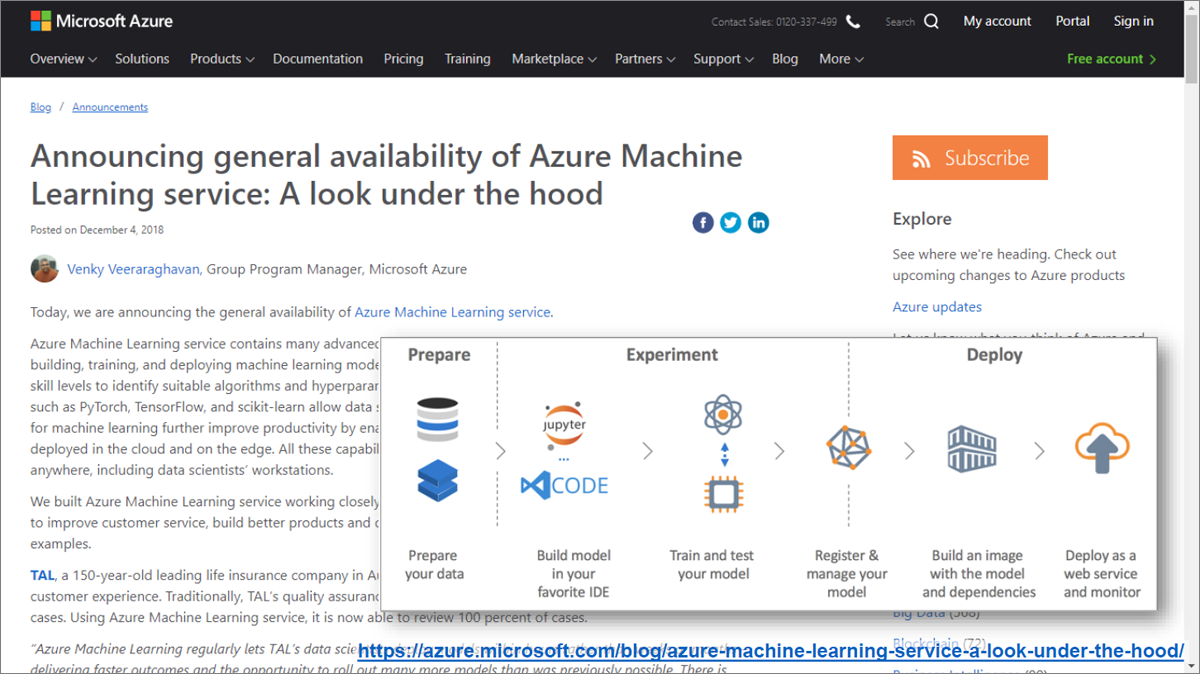The image size is (1200, 674).
Task: Open Blog in the nav bar
Action: 785,59
